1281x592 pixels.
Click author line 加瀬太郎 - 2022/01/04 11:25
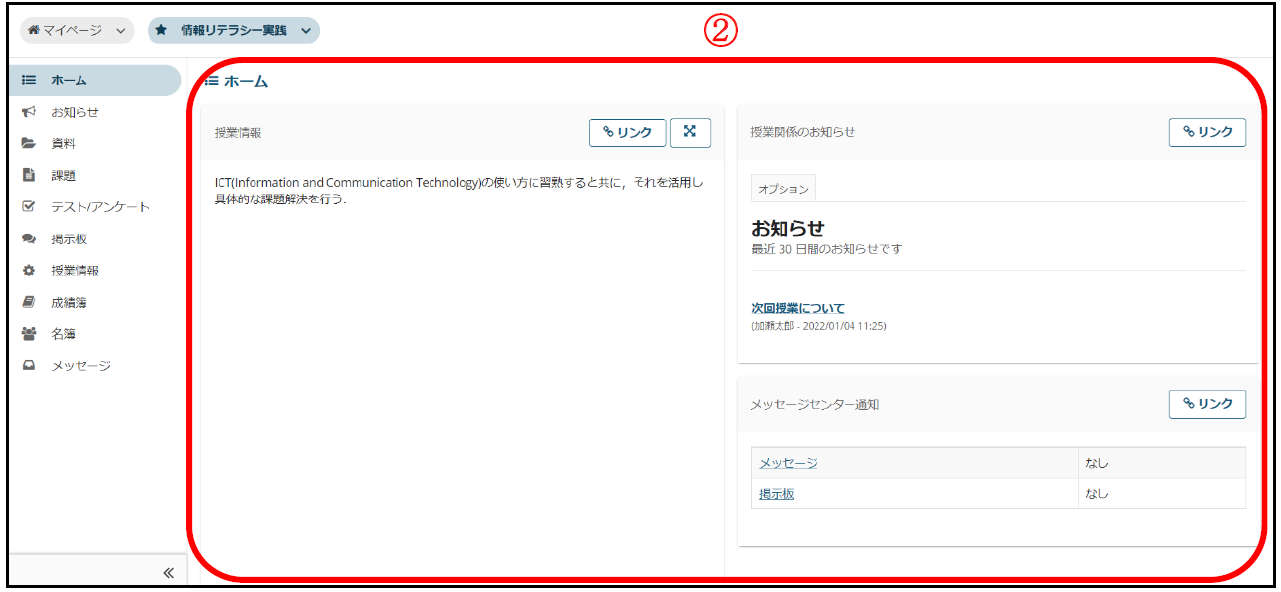pyautogui.click(x=819, y=326)
